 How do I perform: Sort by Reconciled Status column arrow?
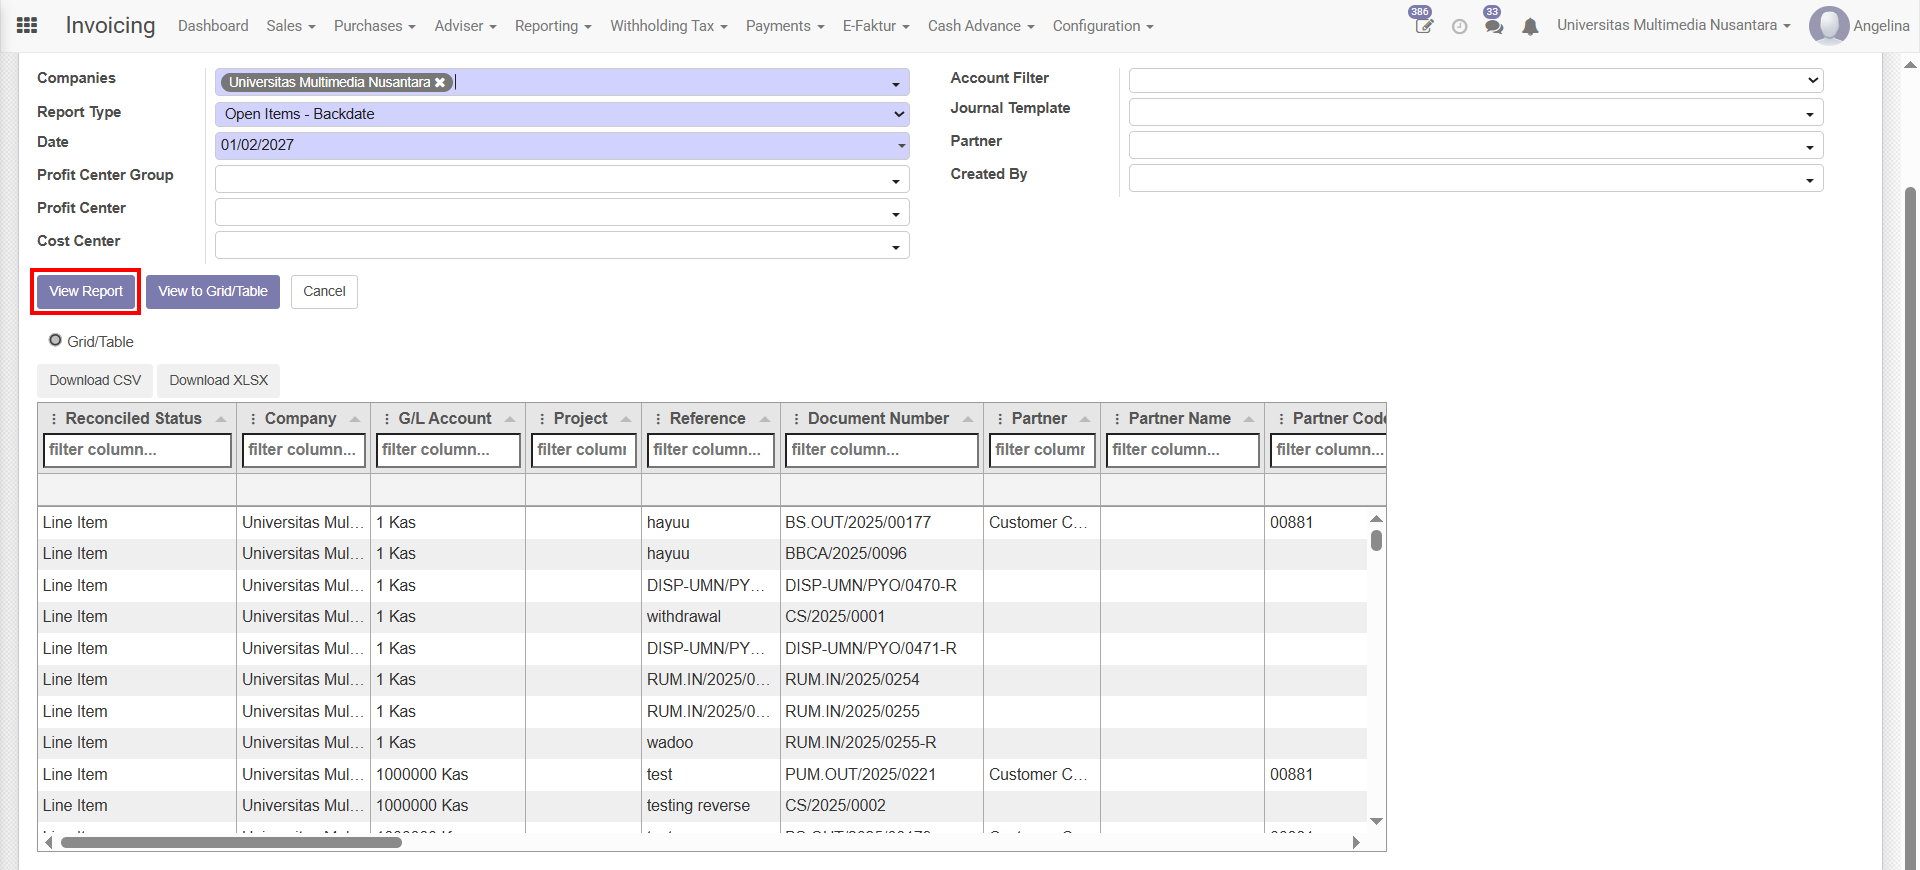221,419
